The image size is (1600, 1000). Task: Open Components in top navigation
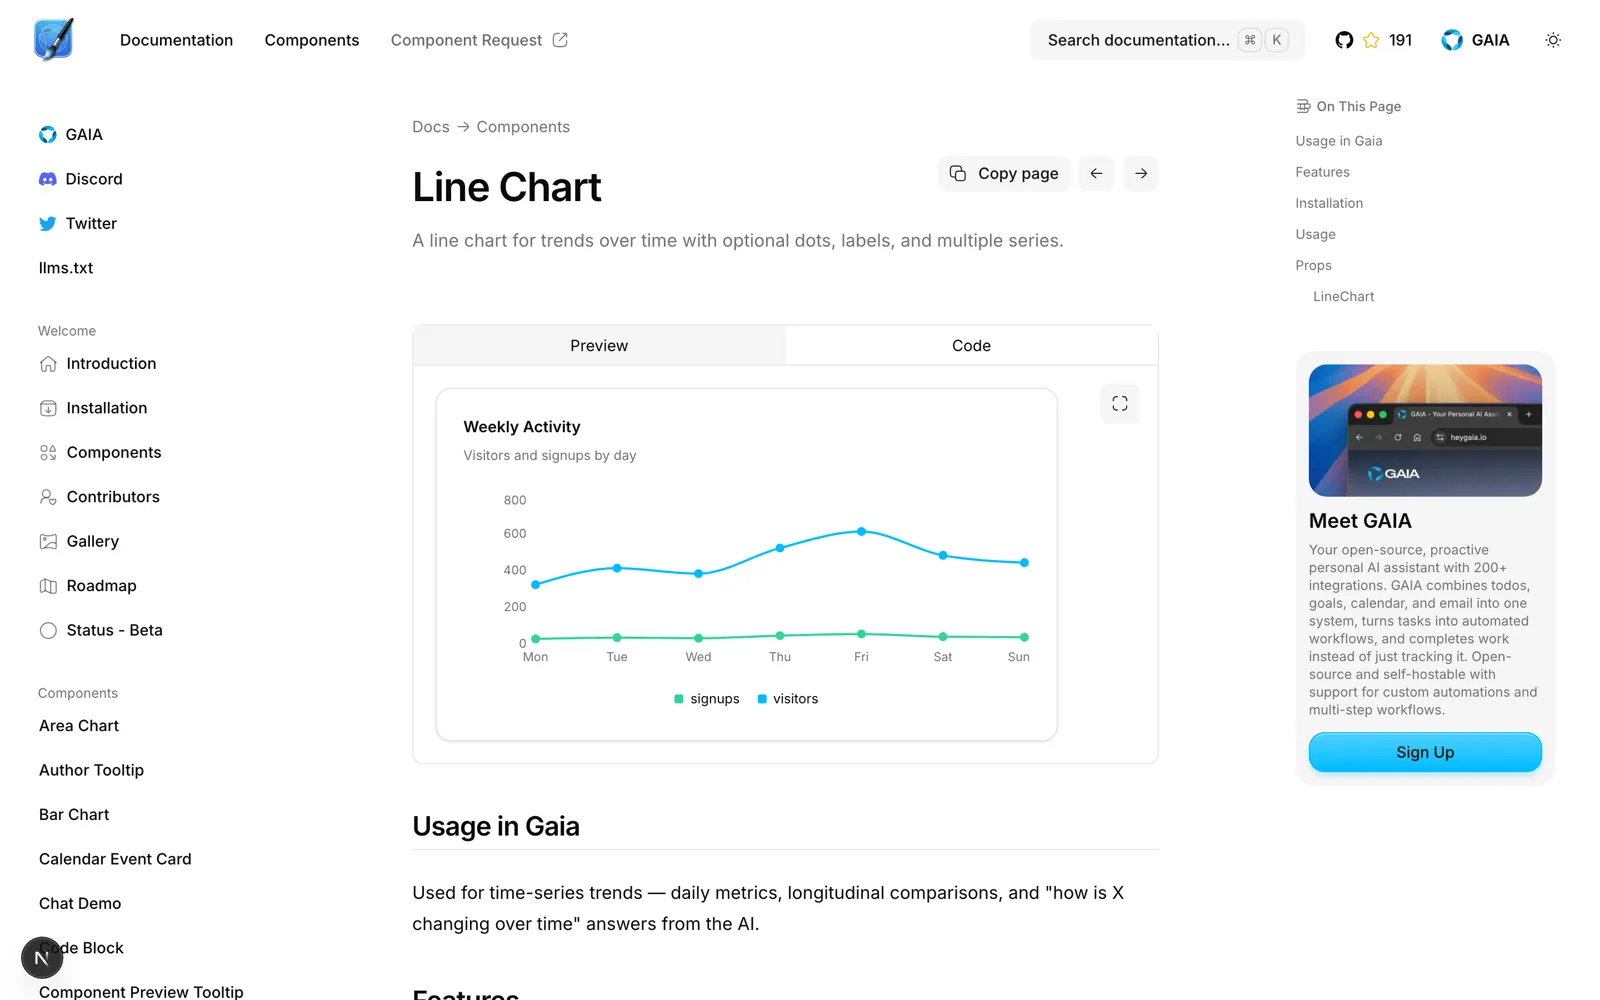coord(312,40)
